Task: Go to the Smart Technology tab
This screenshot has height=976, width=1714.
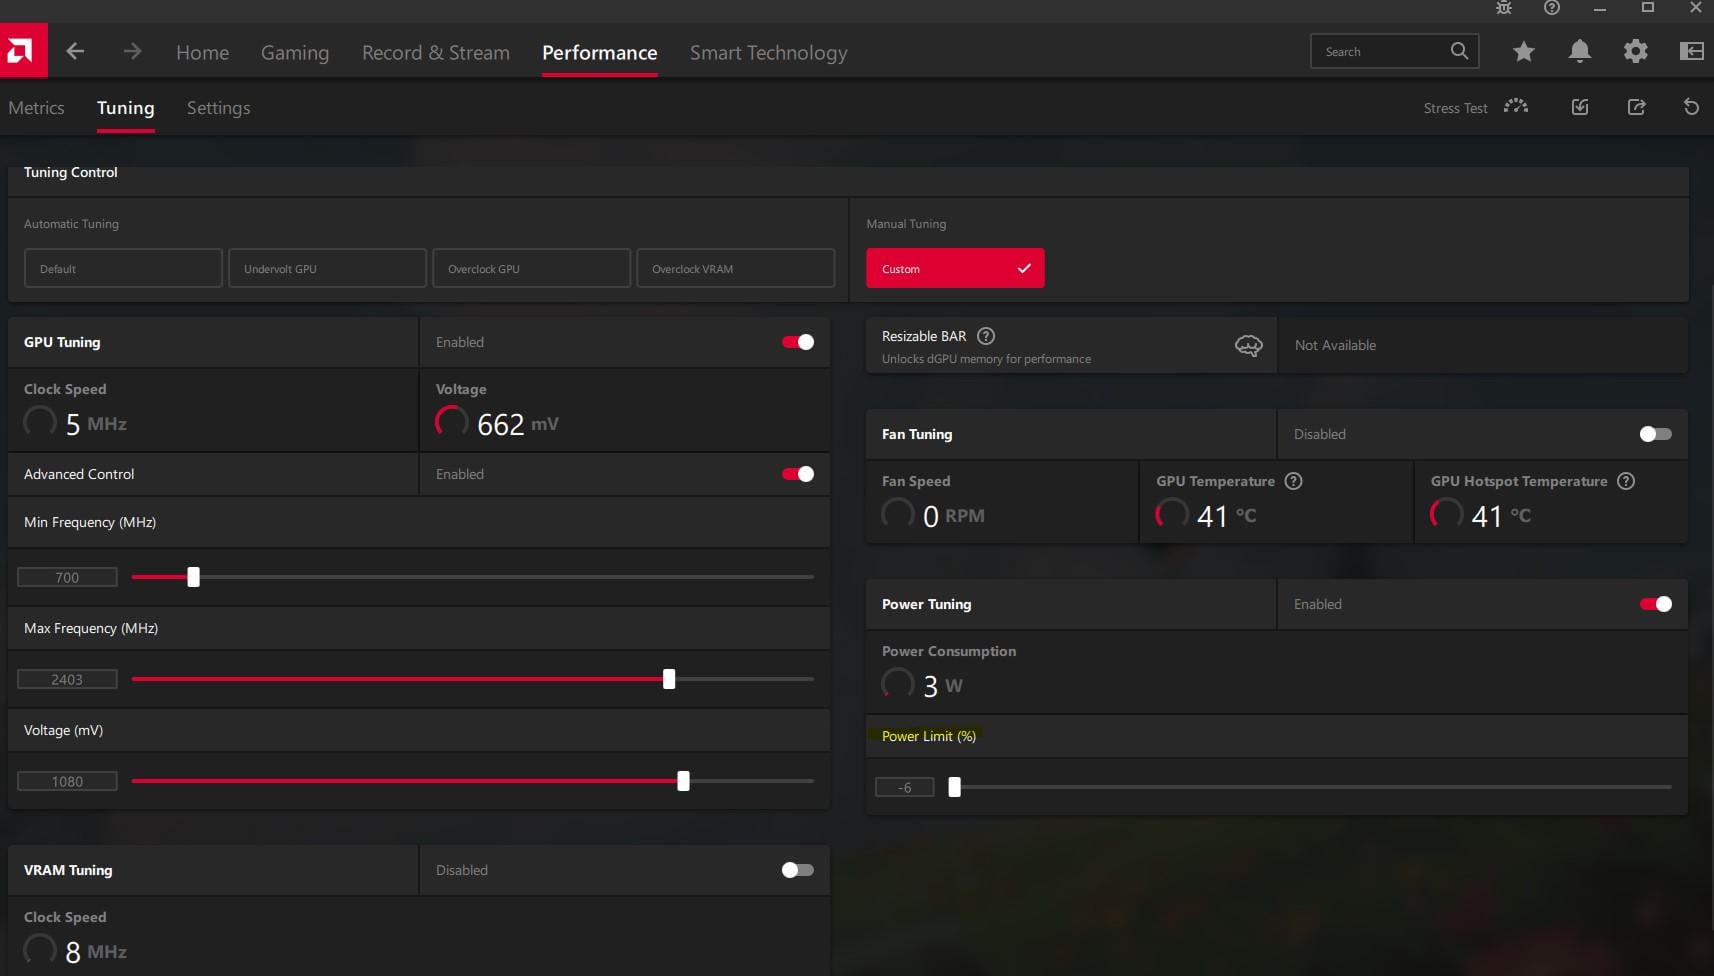Action: tap(769, 53)
